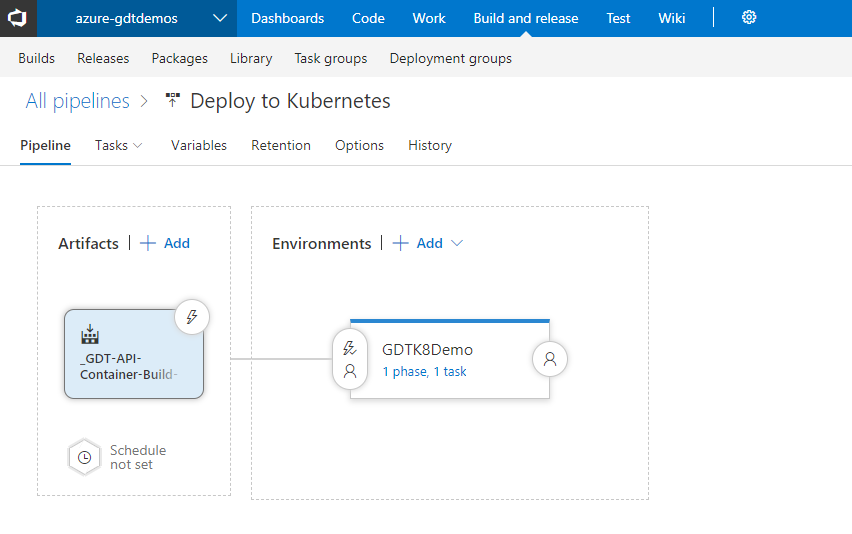
Task: Click the plus icon to add artifact
Action: (148, 243)
